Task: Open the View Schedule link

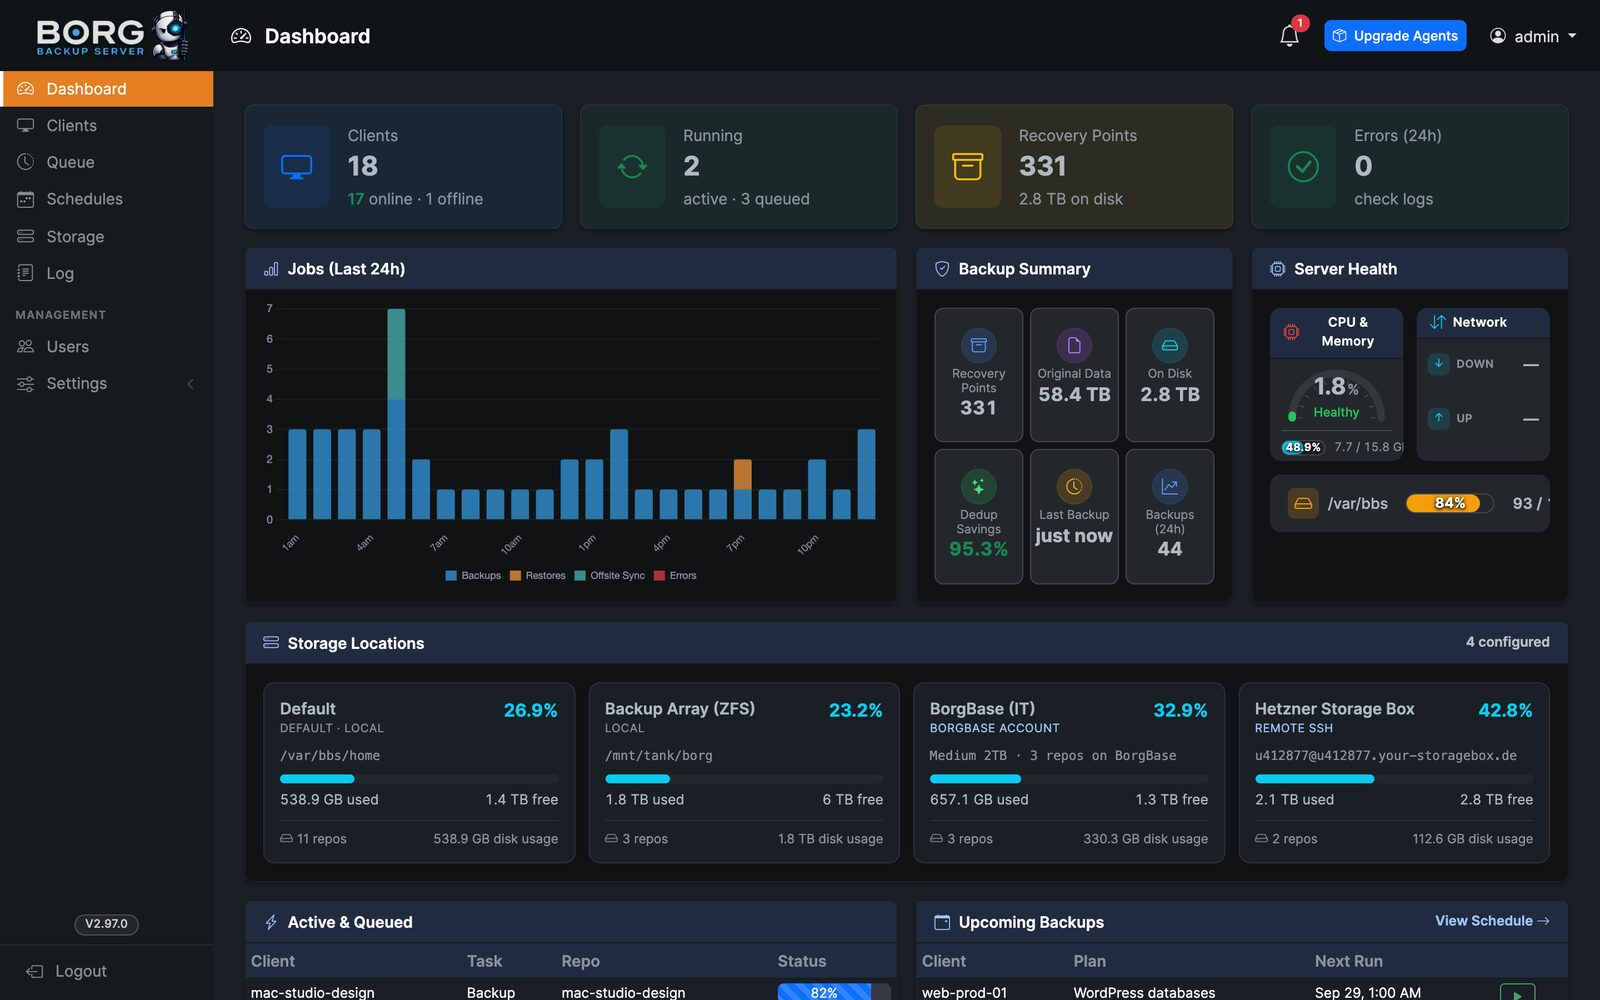Action: point(1492,921)
